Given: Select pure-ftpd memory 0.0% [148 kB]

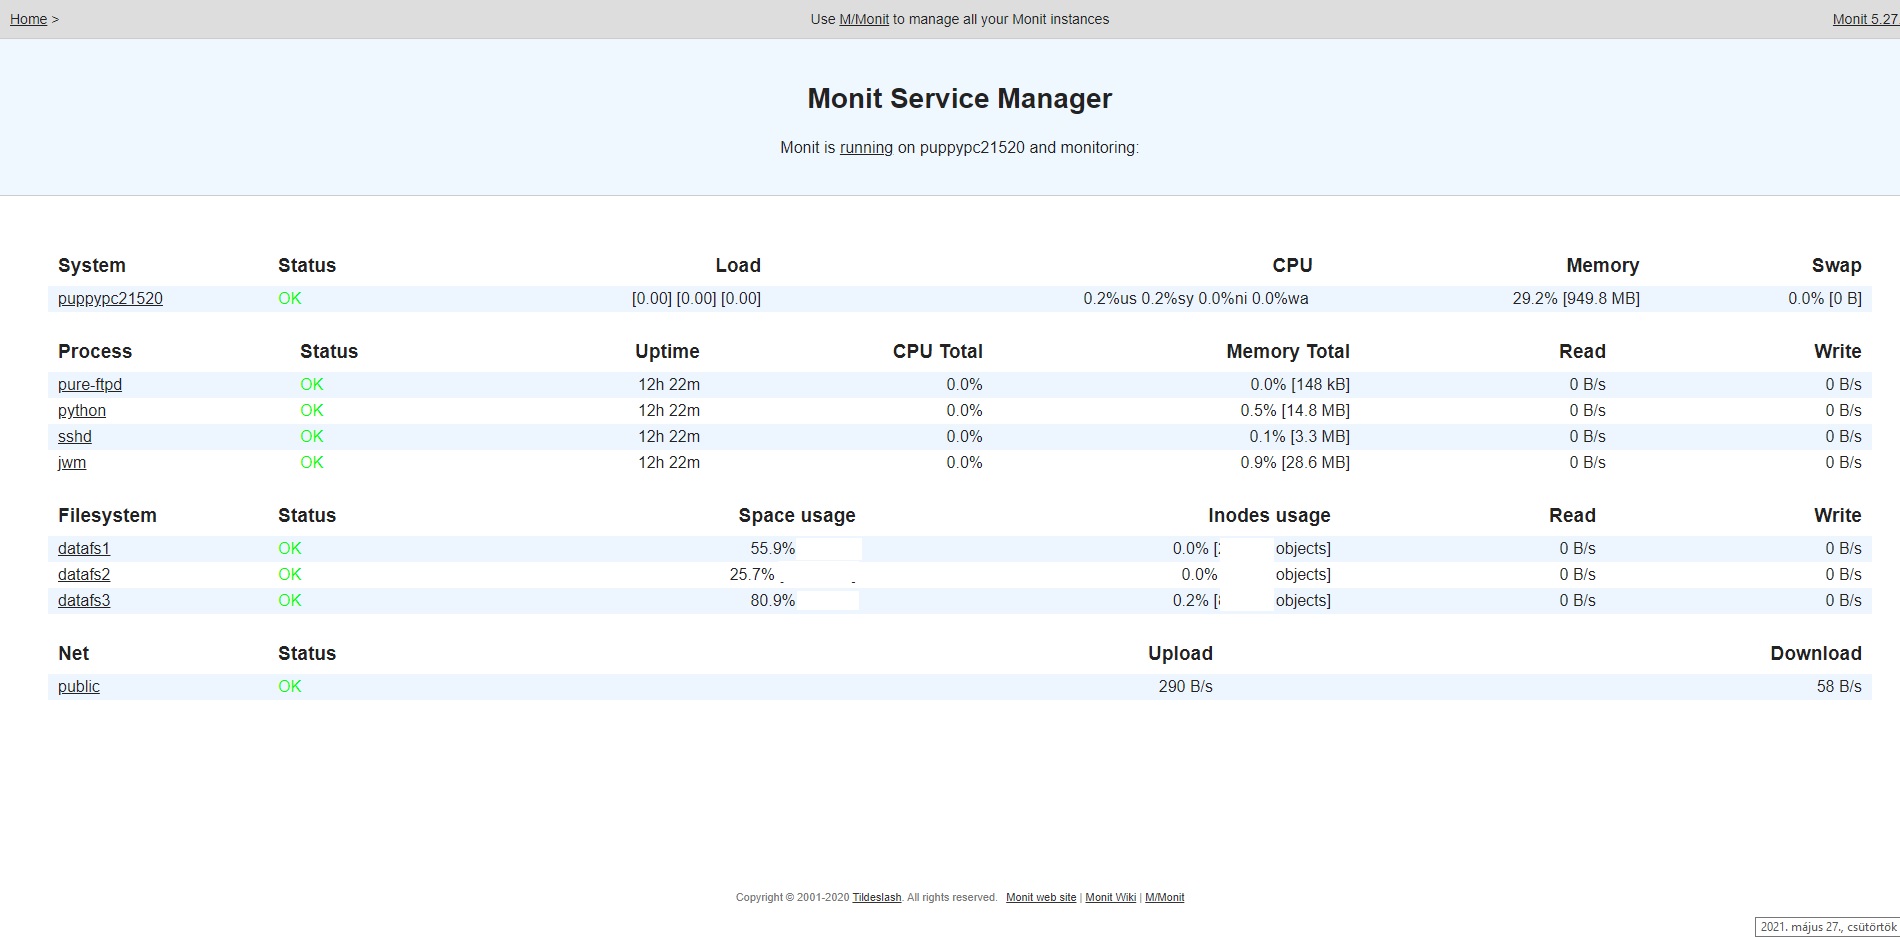Looking at the screenshot, I should (x=1300, y=384).
